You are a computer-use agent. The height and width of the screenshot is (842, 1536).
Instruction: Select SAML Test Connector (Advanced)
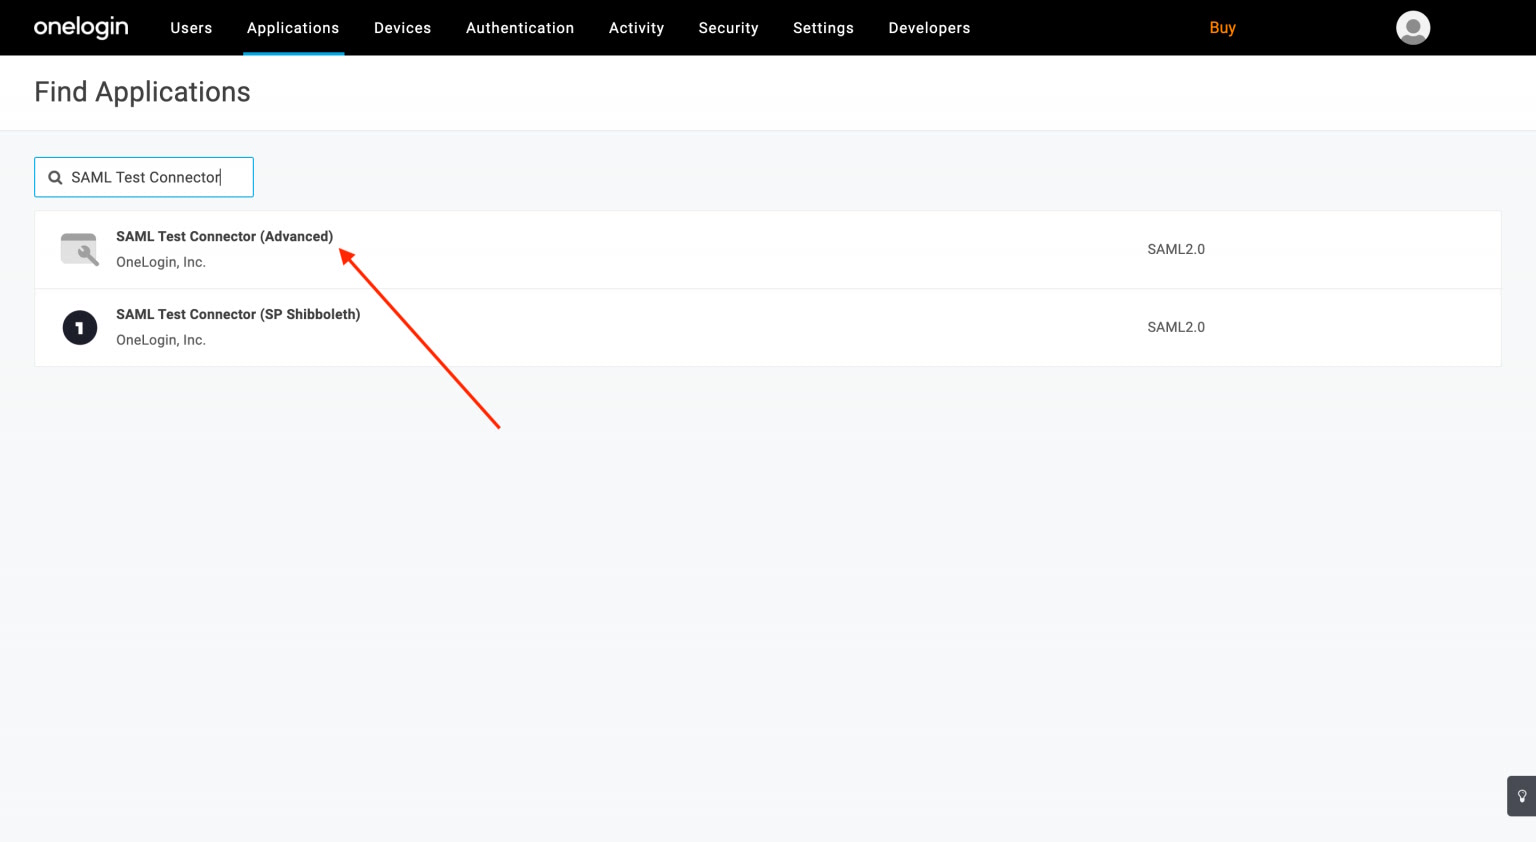[x=224, y=237]
